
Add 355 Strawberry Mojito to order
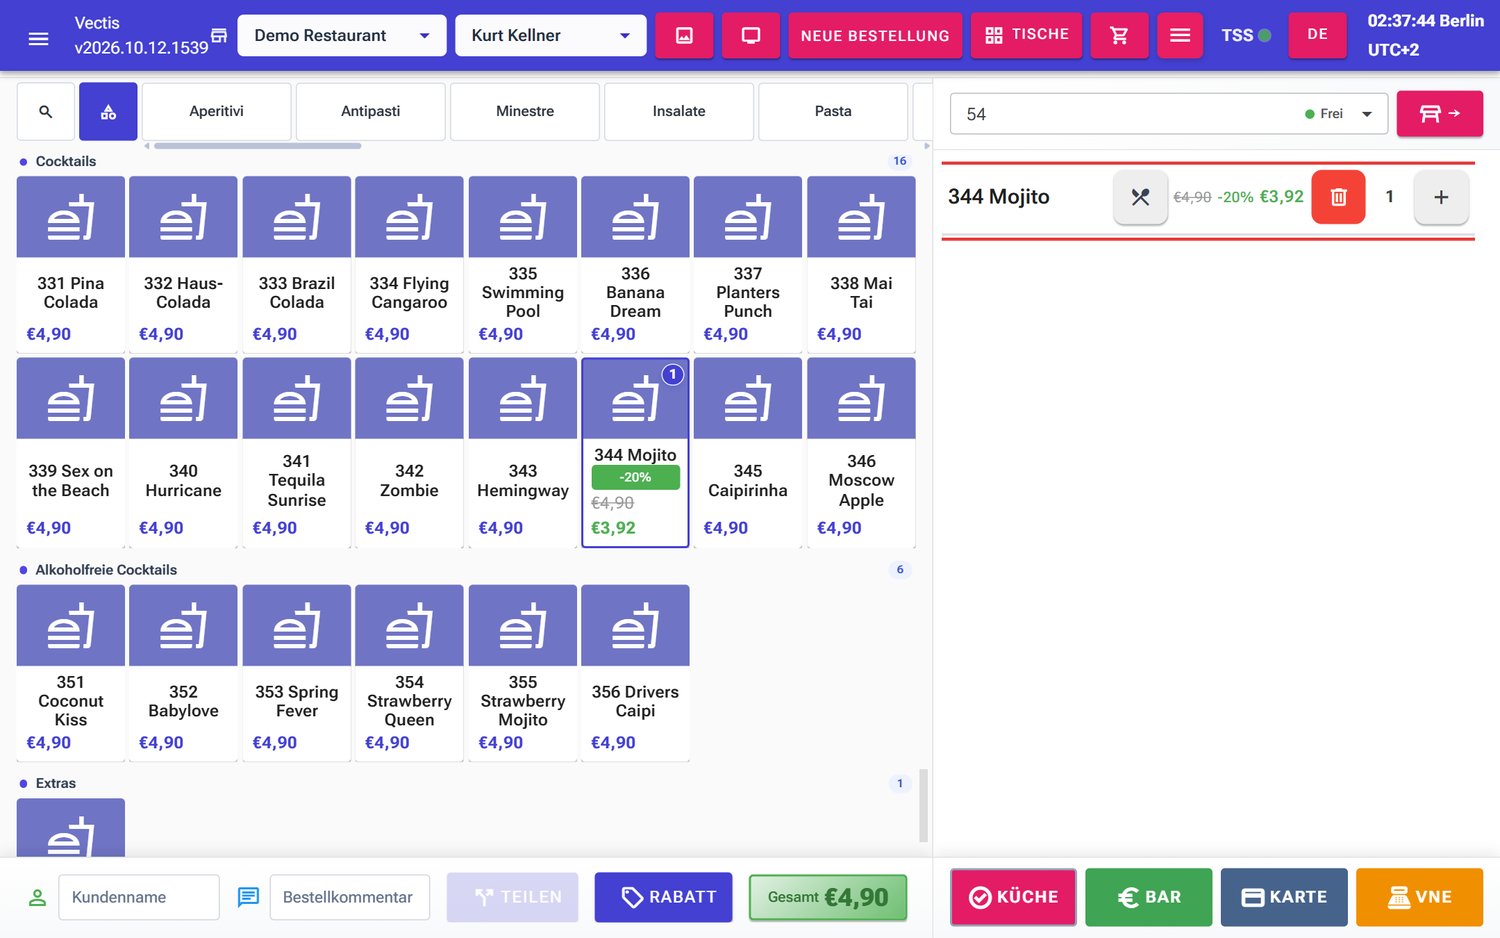click(523, 673)
